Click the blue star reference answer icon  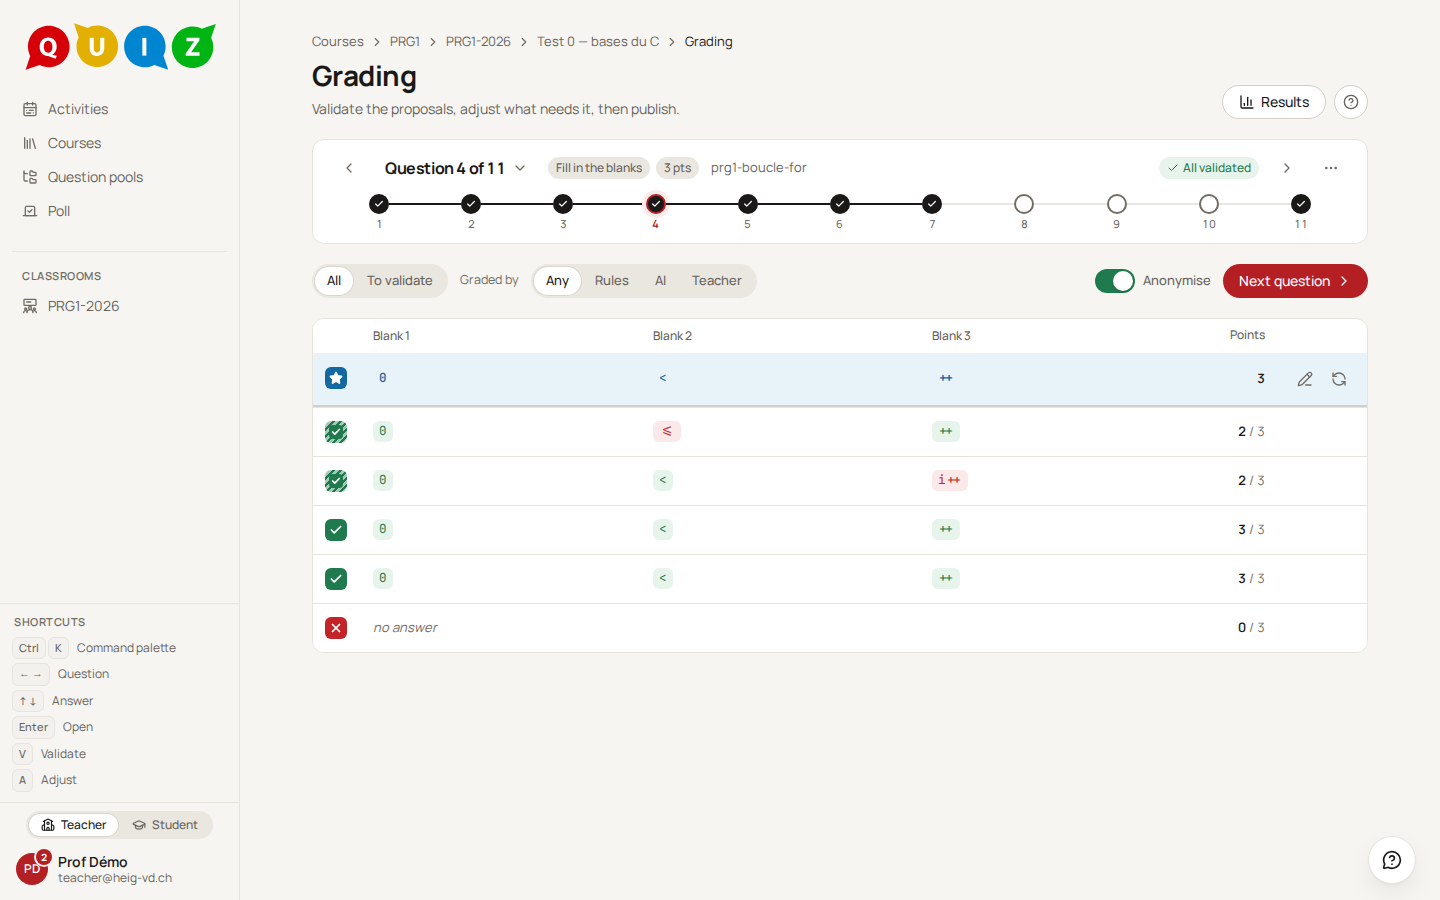click(x=336, y=378)
